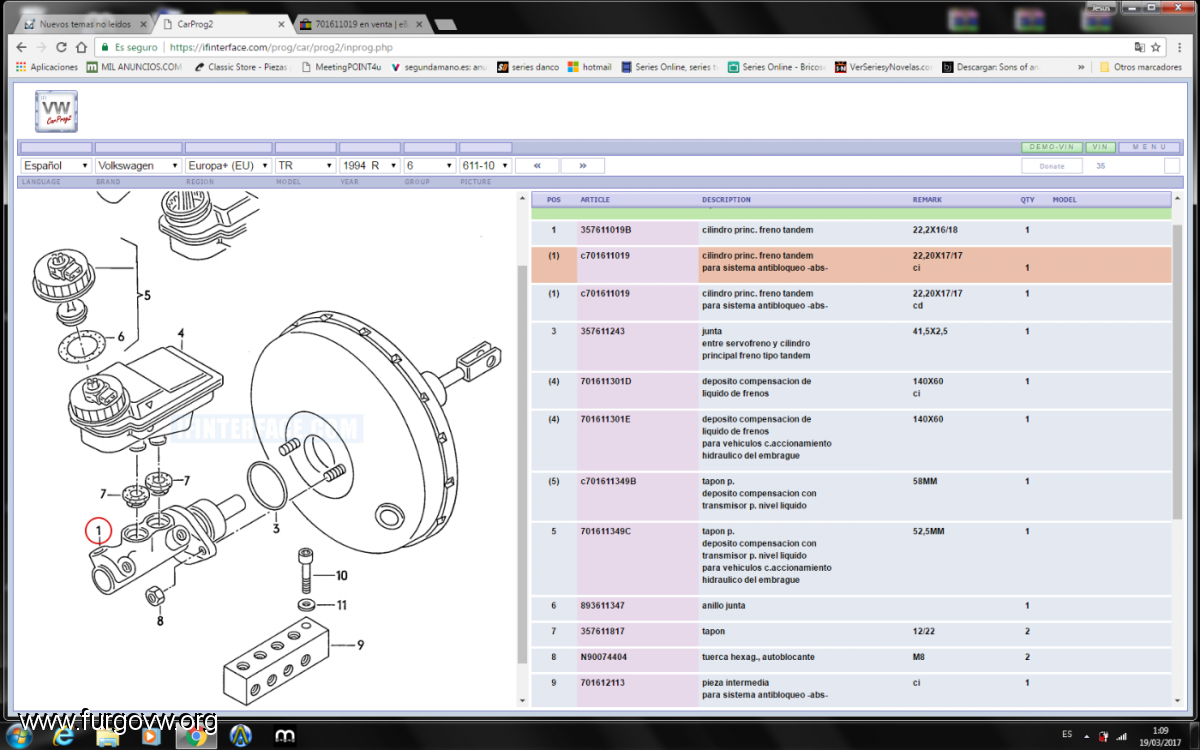The width and height of the screenshot is (1200, 750).
Task: Click article number 357611243
Action: point(602,331)
